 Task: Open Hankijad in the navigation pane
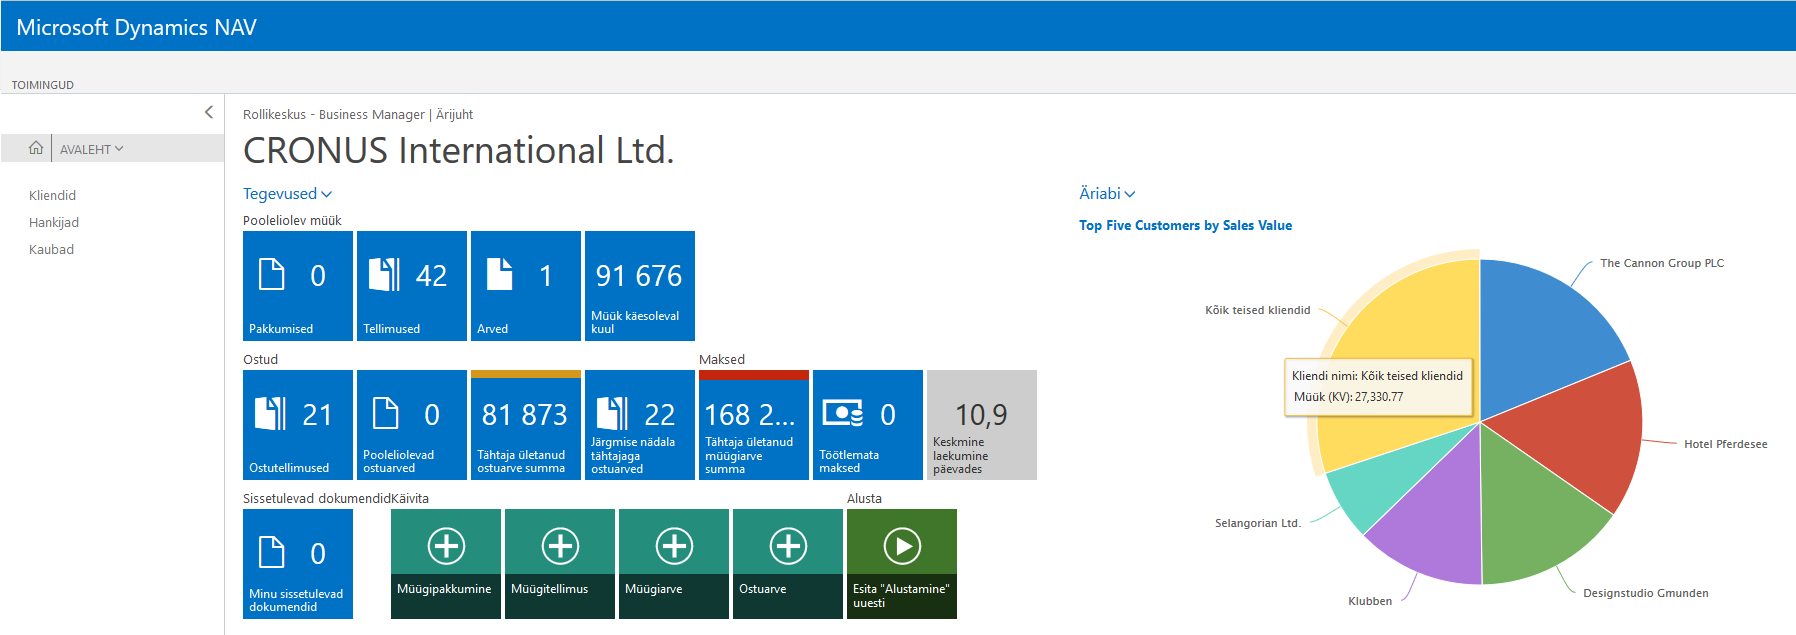click(54, 222)
